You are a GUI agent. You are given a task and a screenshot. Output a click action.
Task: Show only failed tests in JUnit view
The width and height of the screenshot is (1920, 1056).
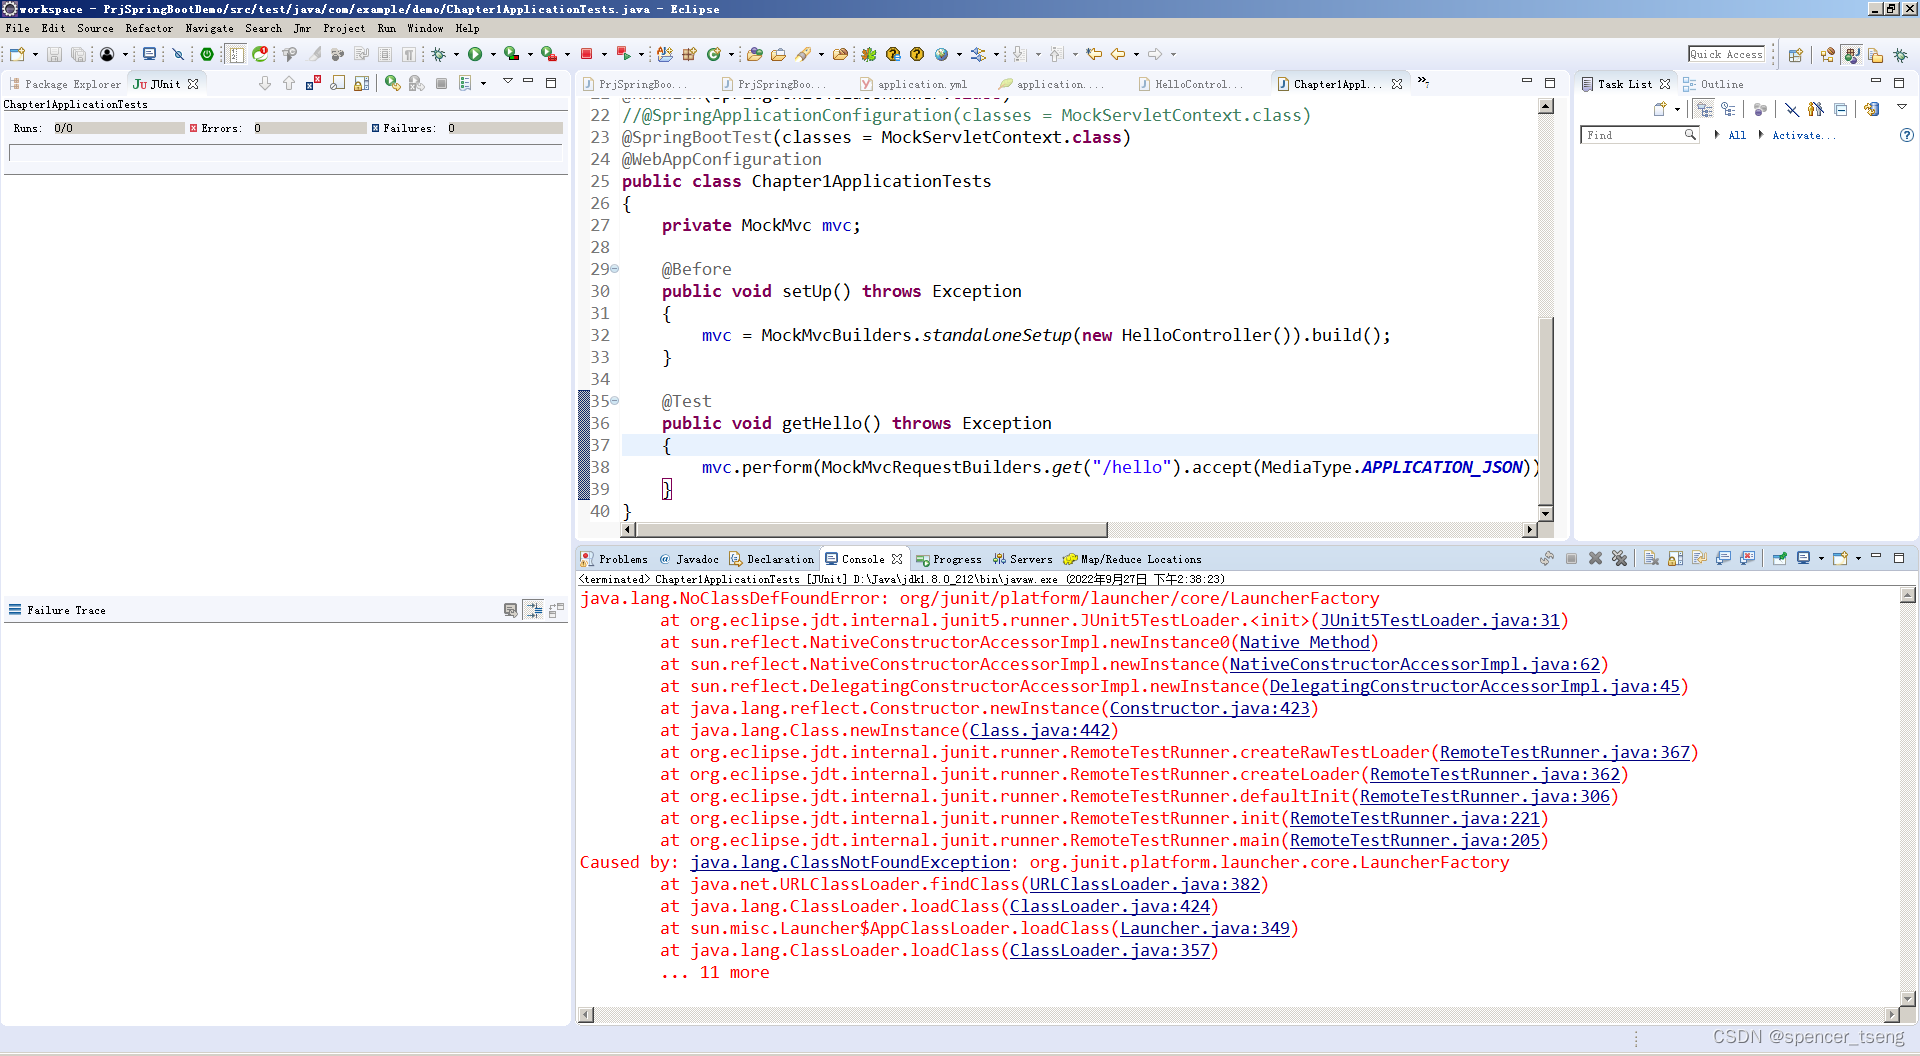pyautogui.click(x=310, y=83)
